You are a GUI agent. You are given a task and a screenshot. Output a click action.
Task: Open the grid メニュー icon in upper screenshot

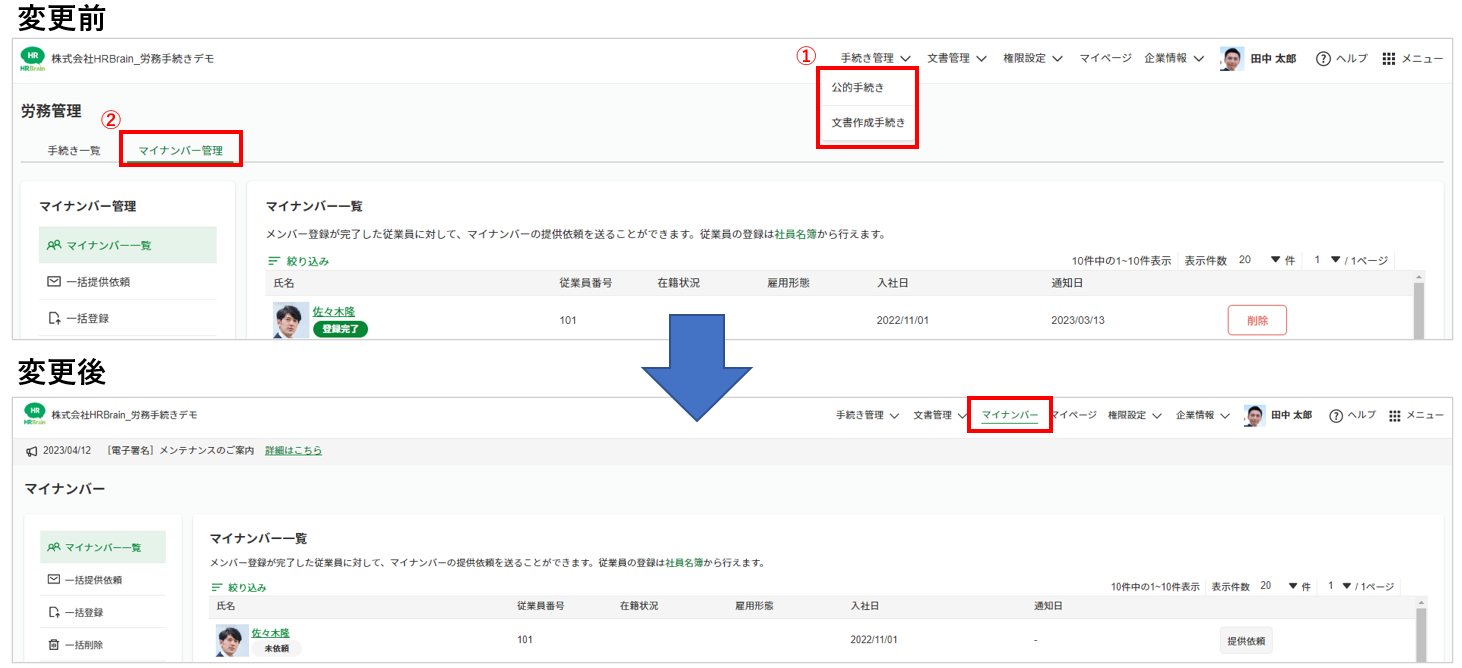coord(1388,59)
